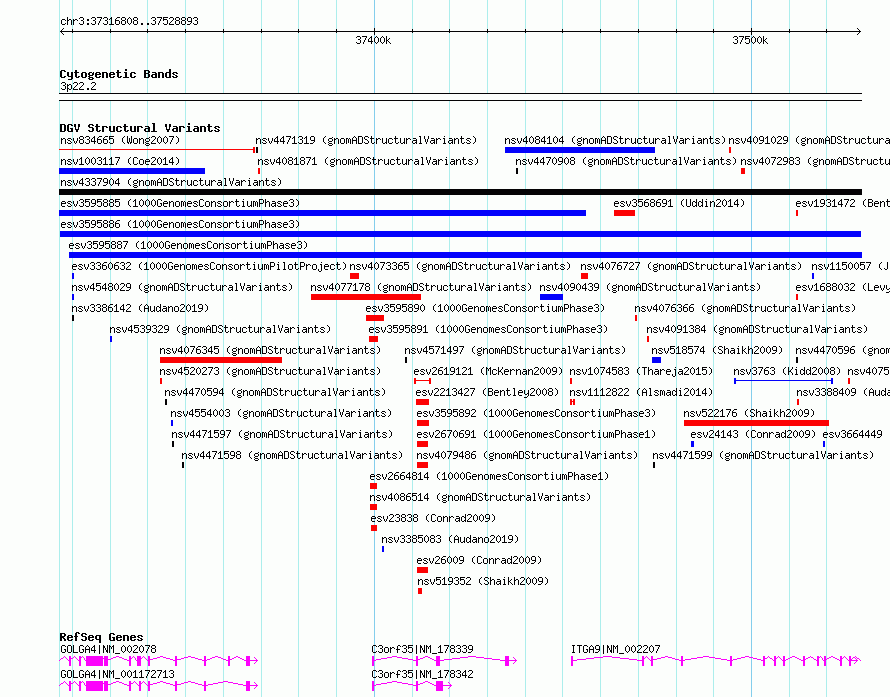Viewport: 890px width, 697px height.
Task: Click the esv3595892 variant label
Action: pyautogui.click(x=536, y=413)
